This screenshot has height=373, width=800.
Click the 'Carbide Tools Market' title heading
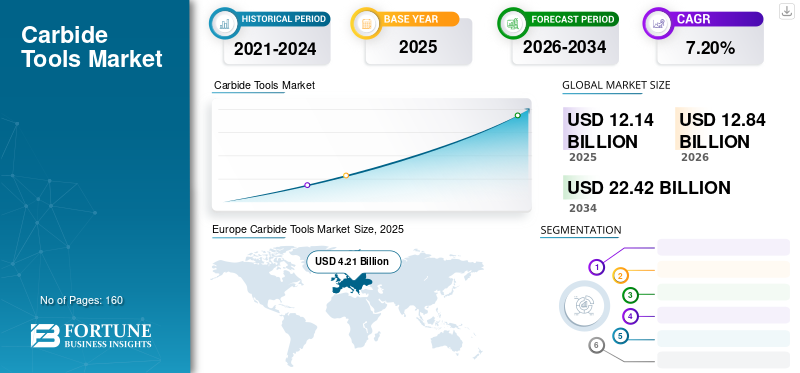coord(92,47)
